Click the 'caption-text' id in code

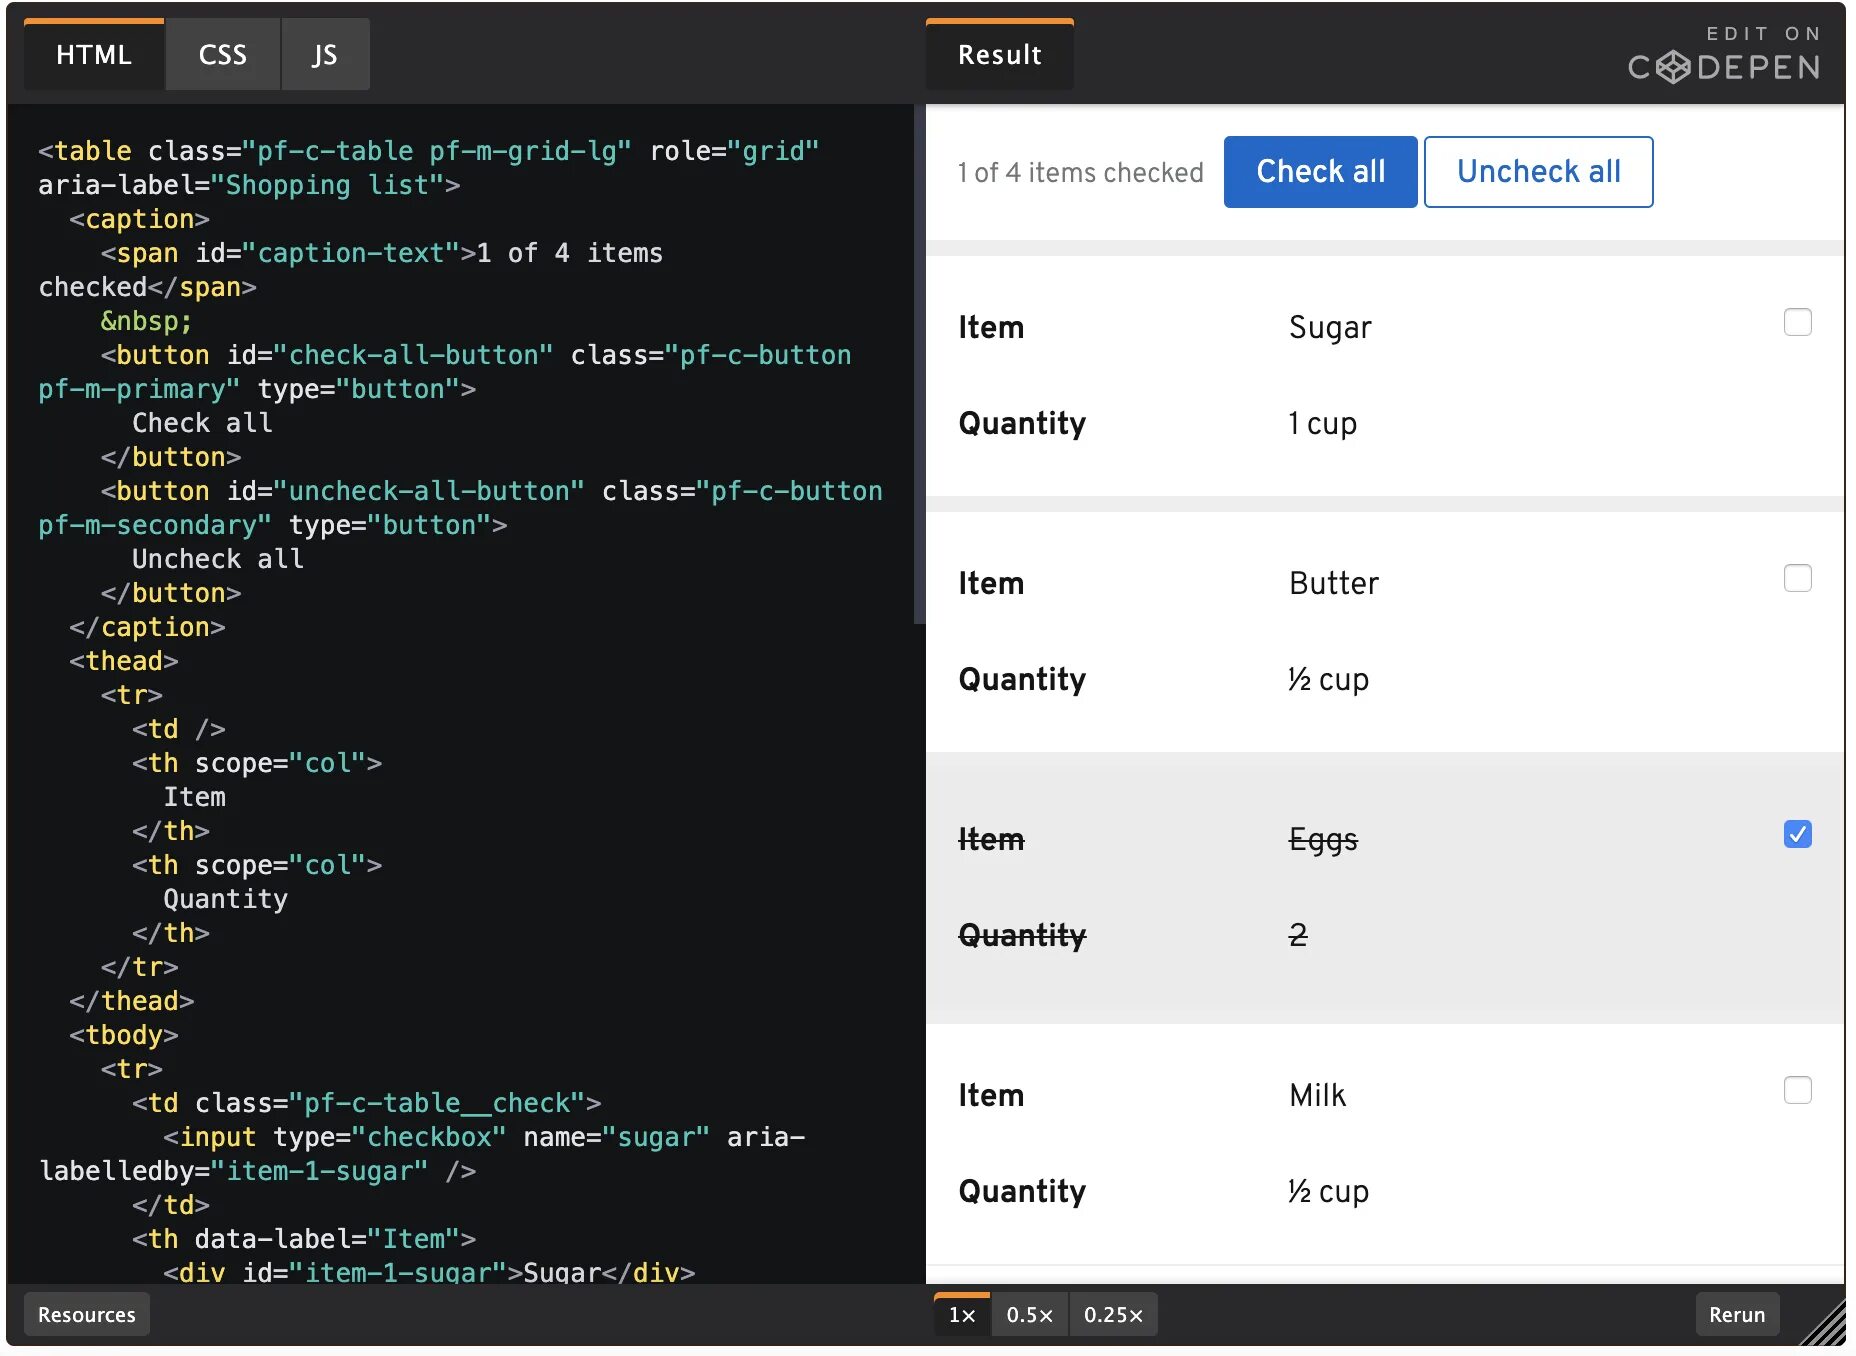(351, 253)
